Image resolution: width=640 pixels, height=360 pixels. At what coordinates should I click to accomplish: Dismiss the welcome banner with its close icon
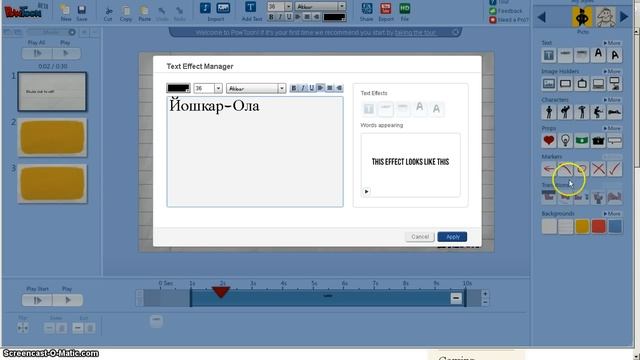(456, 32)
